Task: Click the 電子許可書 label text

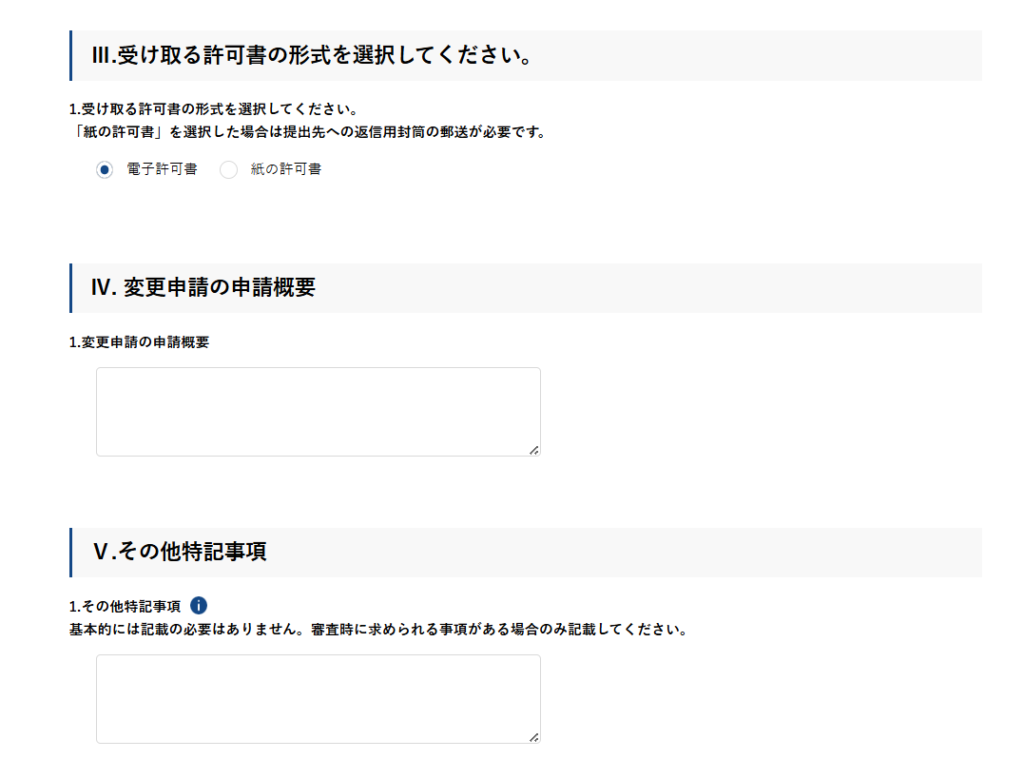Action: (162, 170)
